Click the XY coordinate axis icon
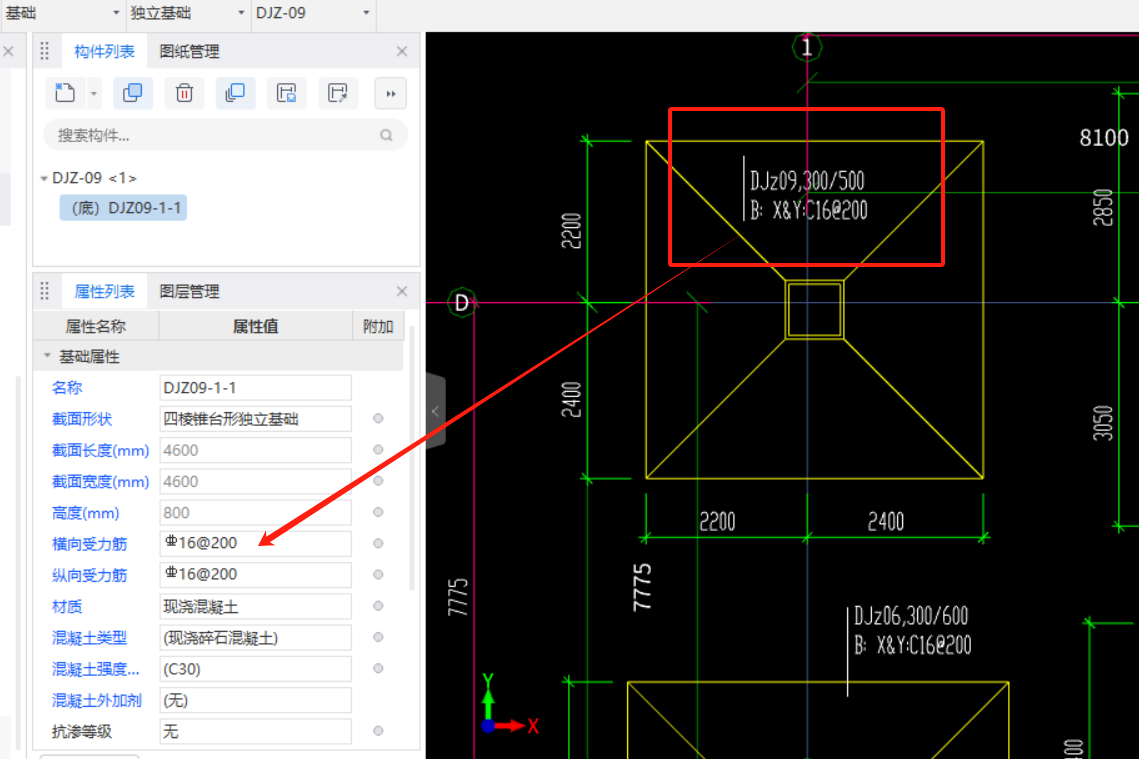Screen dimensions: 1139x759 coord(510,704)
